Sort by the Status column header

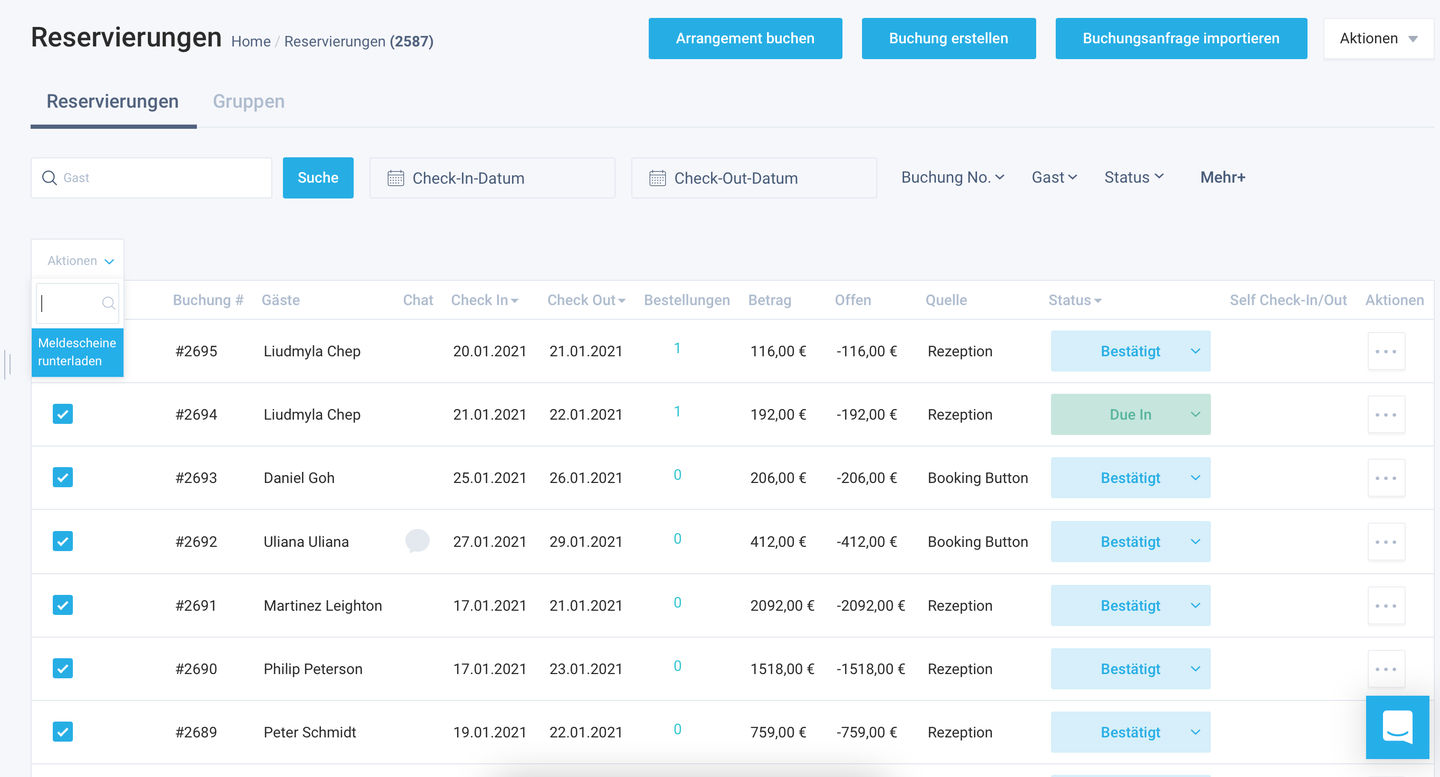[1075, 300]
